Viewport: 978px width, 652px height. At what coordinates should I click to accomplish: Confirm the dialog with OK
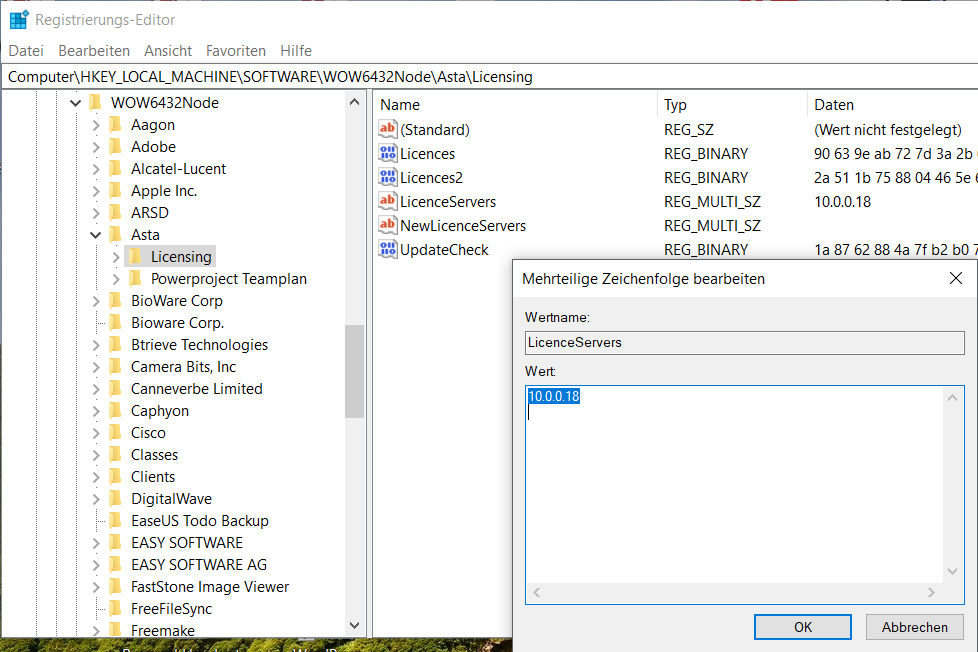tap(803, 627)
